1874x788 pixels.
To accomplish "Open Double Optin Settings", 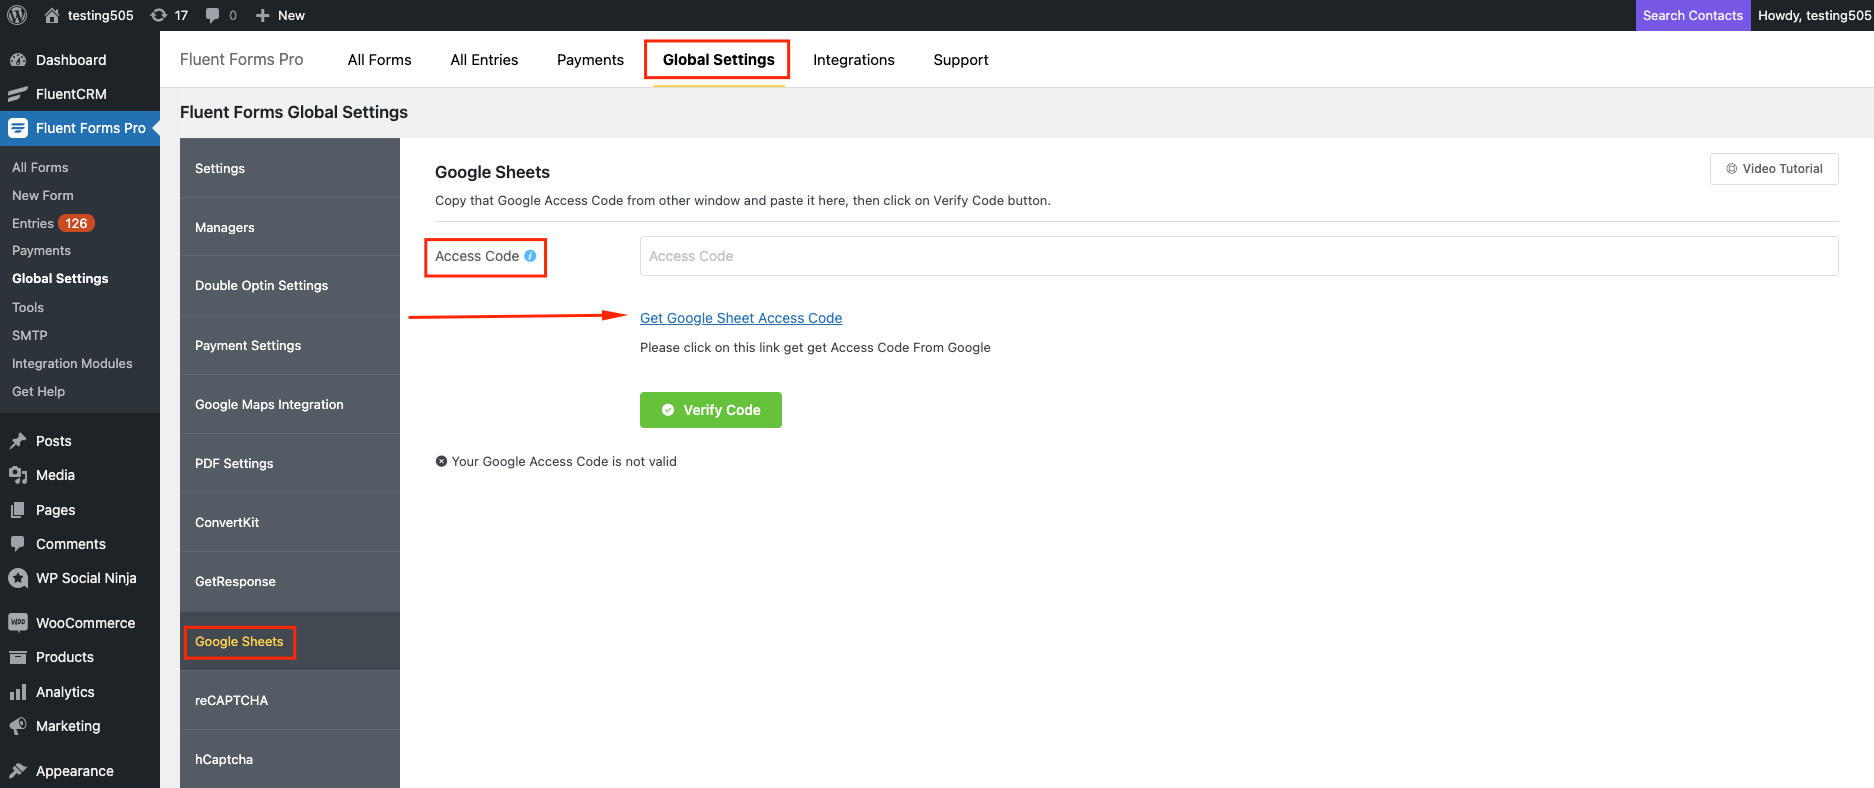I will 290,286.
